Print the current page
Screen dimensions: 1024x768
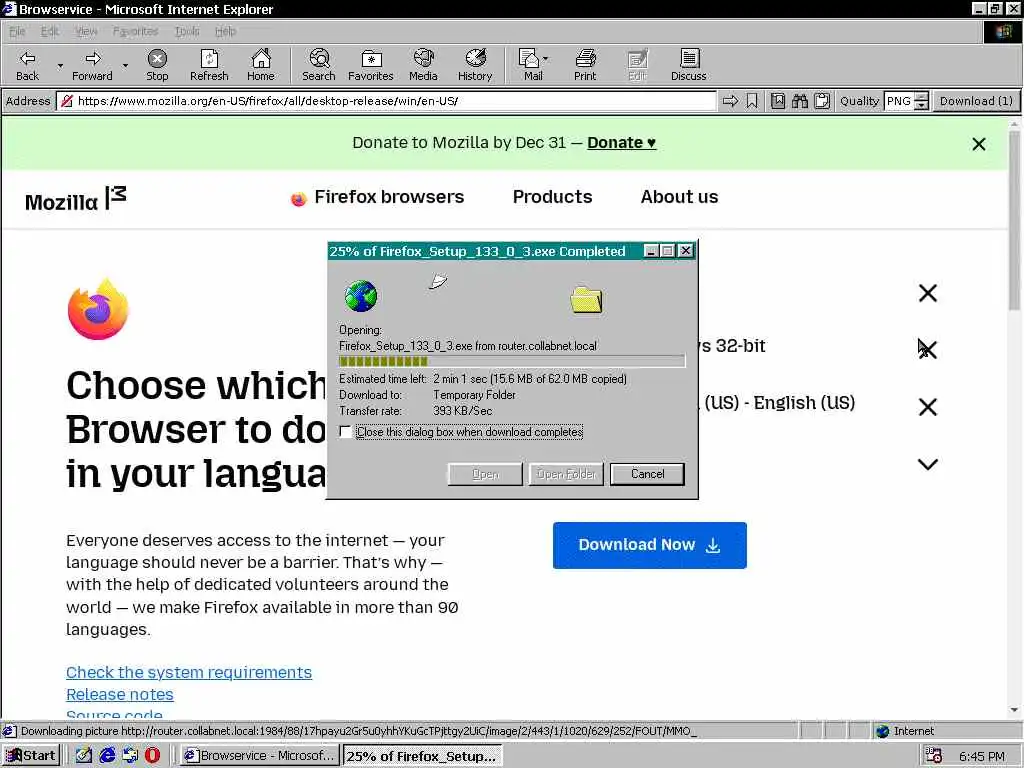coord(585,65)
